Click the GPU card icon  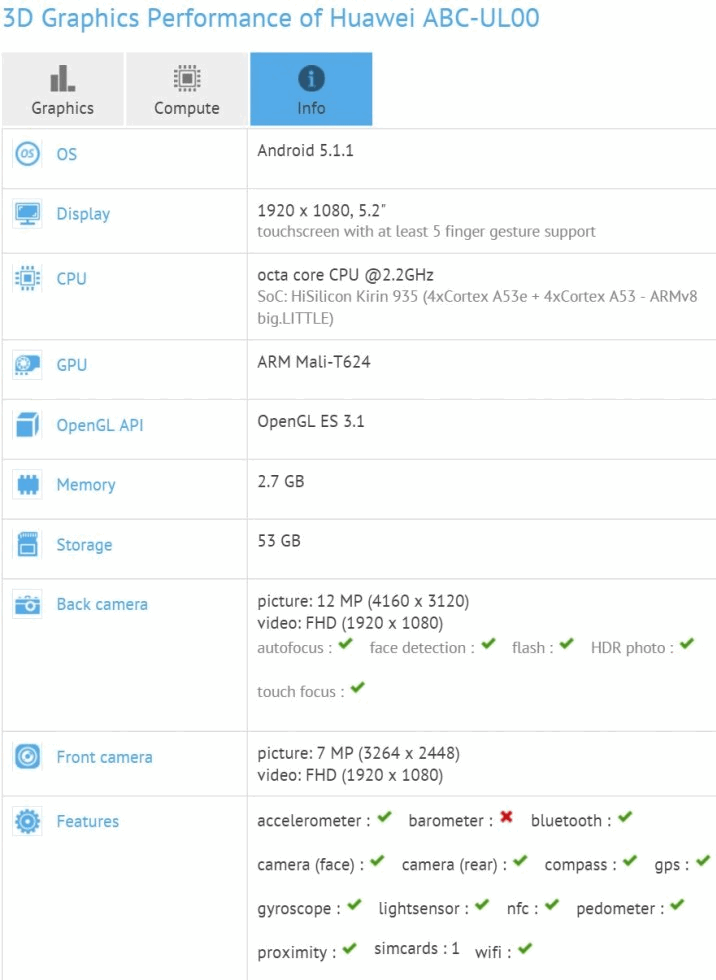pyautogui.click(x=27, y=364)
